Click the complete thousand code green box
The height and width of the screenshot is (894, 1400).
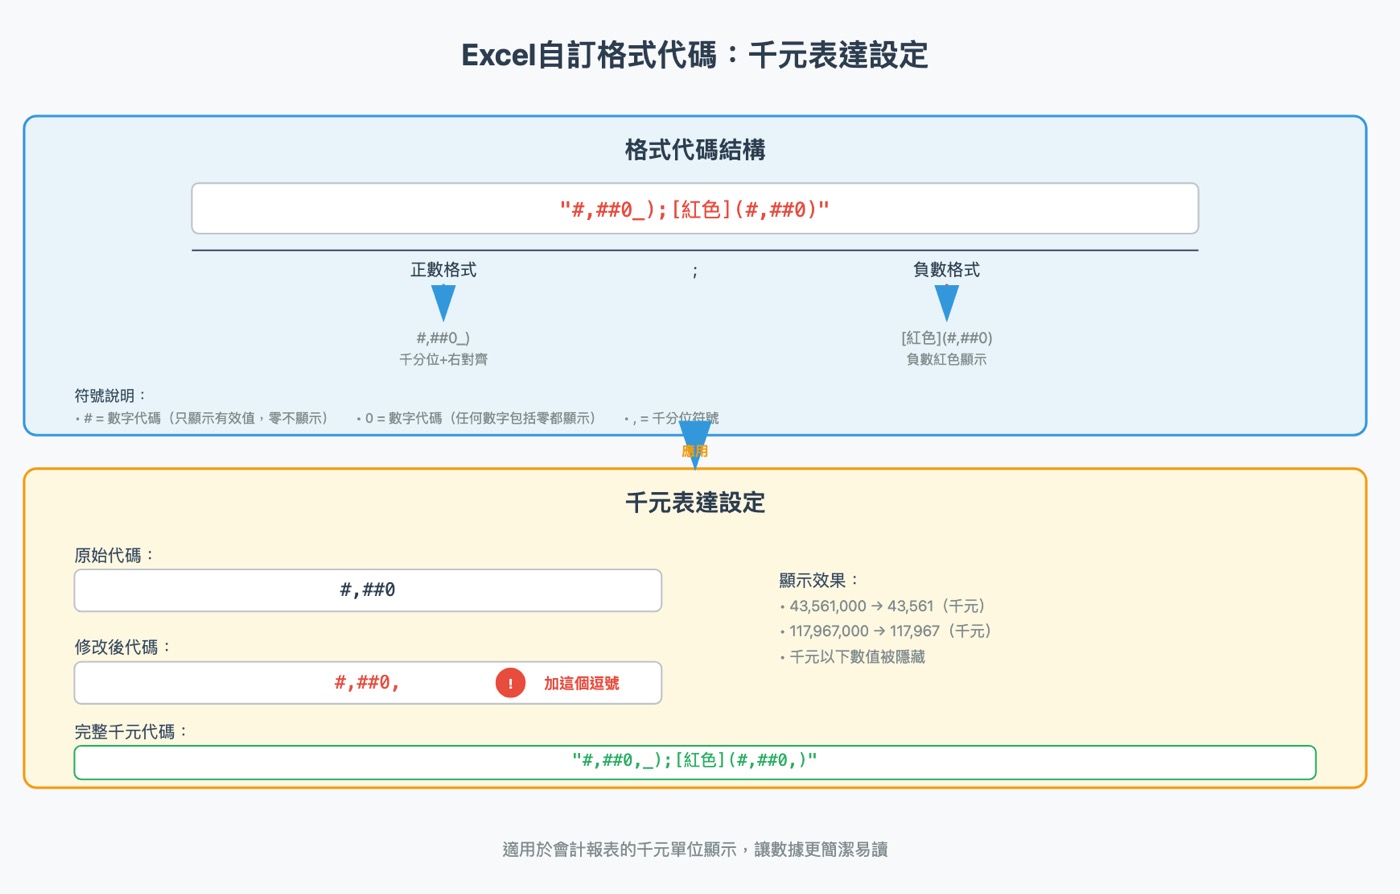click(695, 761)
